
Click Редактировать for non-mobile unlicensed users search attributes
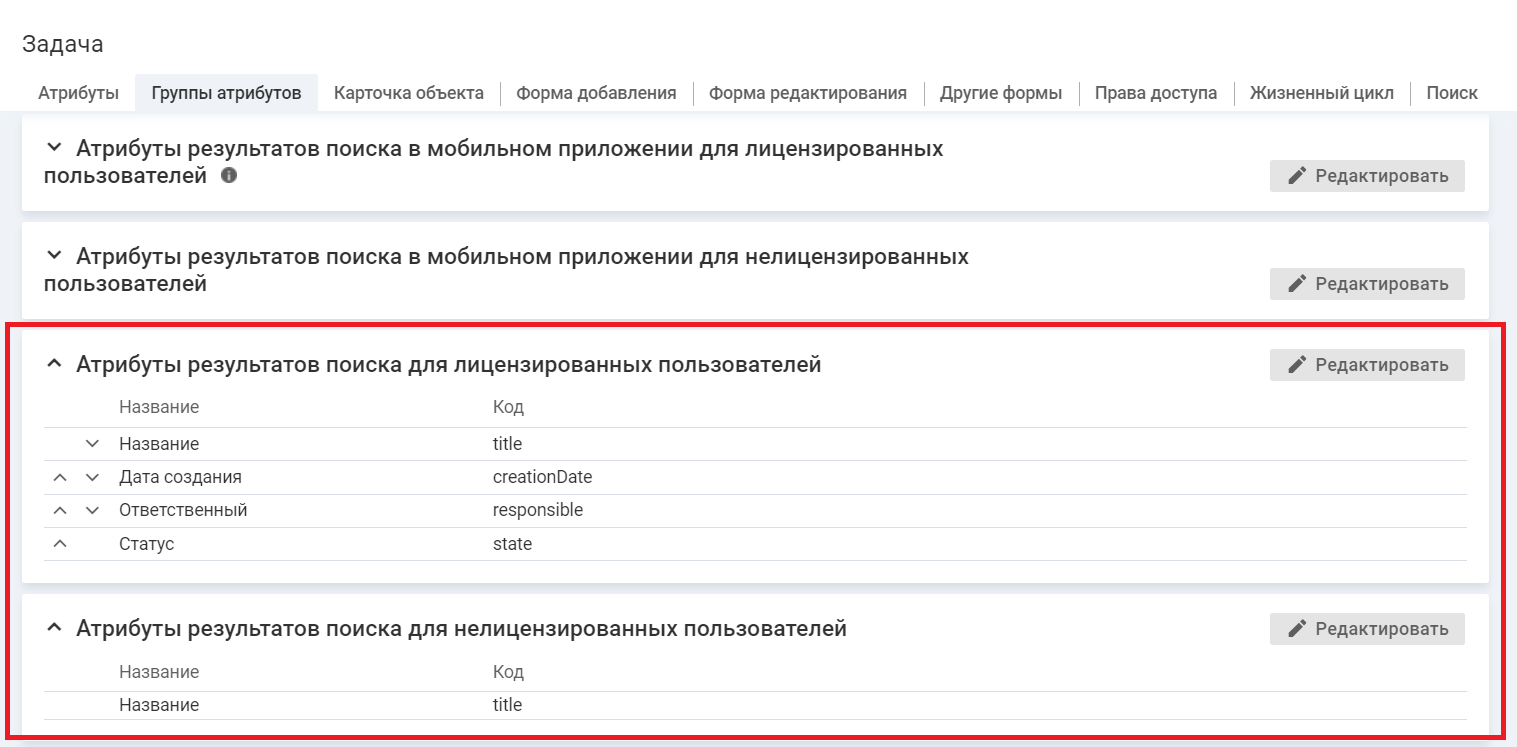point(1366,629)
